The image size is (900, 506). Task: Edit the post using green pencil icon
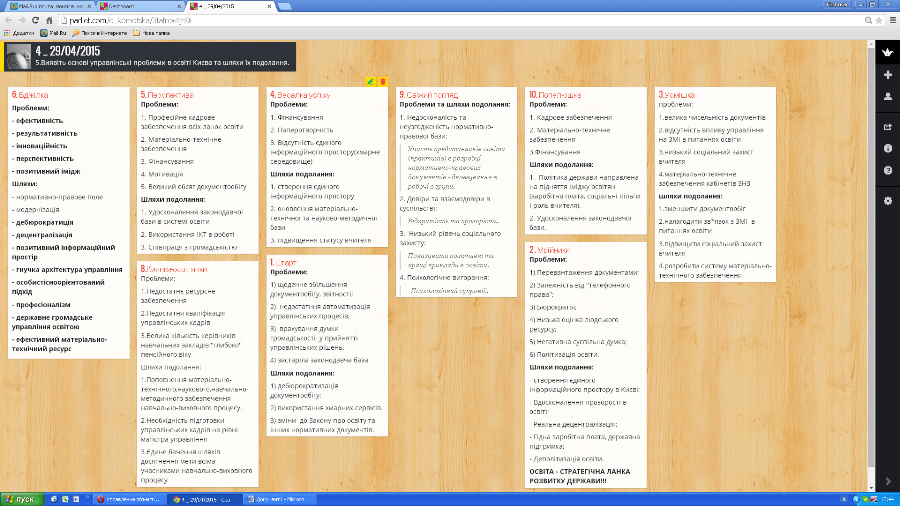point(370,81)
